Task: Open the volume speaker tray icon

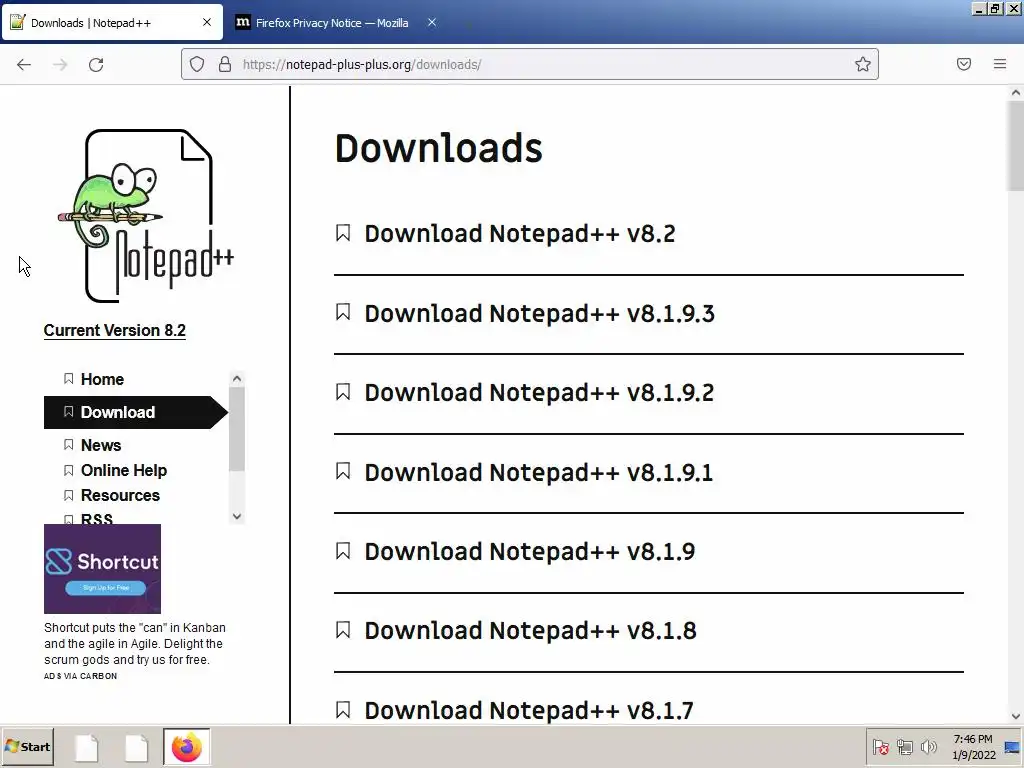Action: (928, 746)
